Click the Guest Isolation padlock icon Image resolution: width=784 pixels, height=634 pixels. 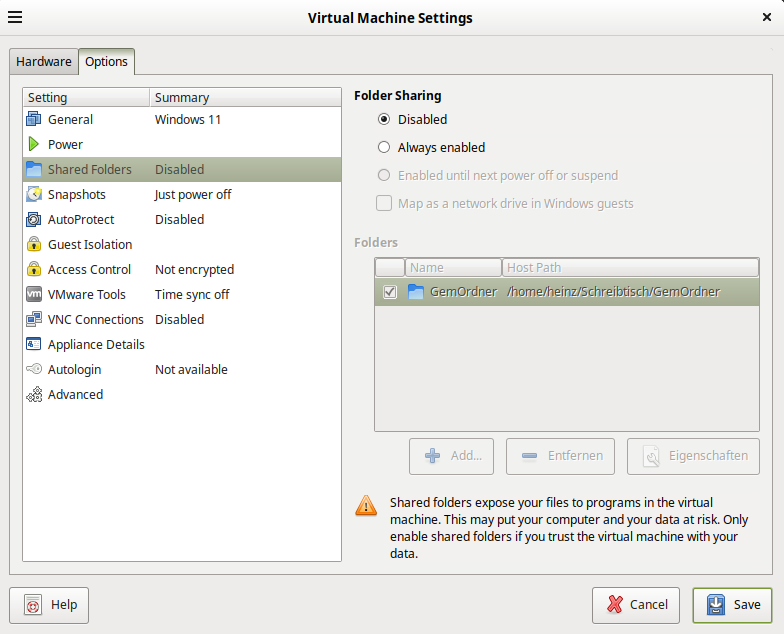[x=34, y=244]
